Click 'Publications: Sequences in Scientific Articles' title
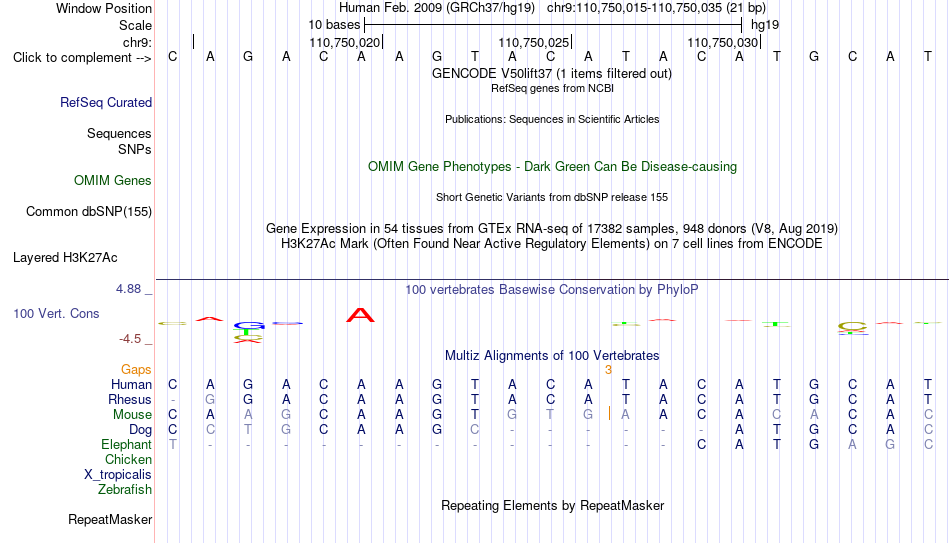Viewport: 950px width, 543px height. click(x=552, y=119)
